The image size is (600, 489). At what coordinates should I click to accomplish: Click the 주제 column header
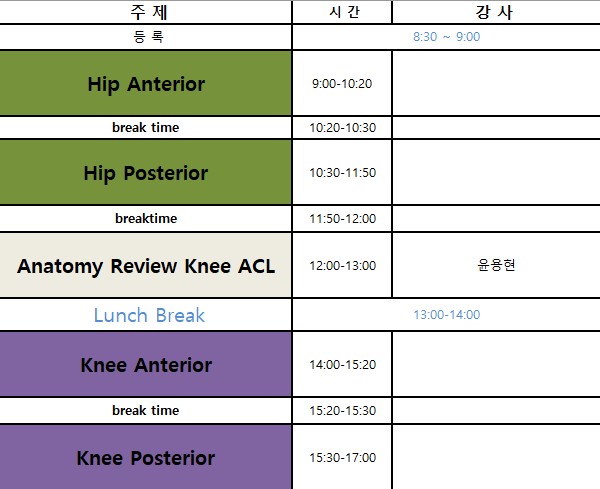[x=146, y=12]
